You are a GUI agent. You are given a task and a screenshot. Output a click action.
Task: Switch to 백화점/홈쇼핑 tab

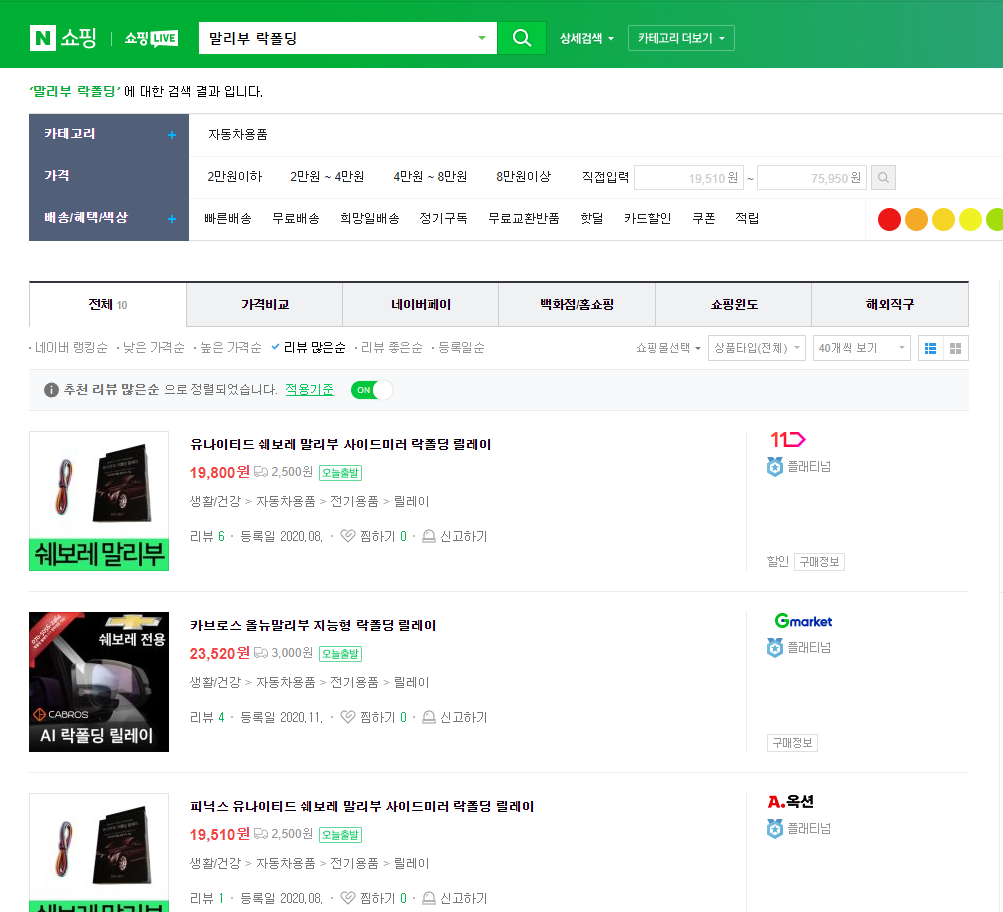577,304
